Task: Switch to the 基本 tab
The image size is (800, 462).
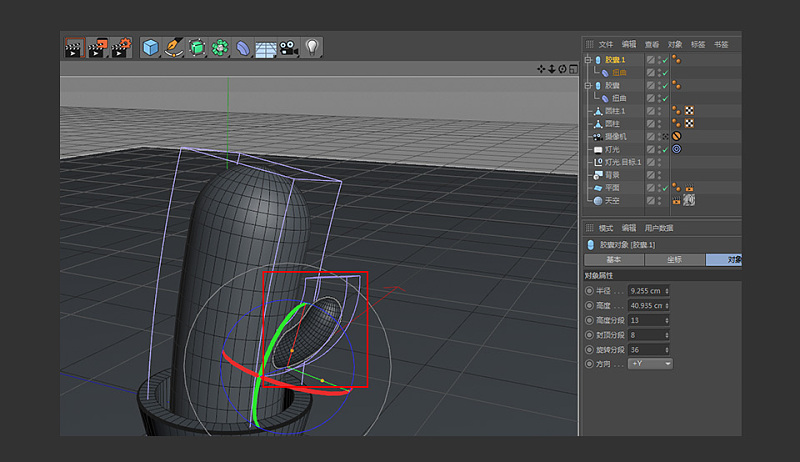Action: (613, 260)
